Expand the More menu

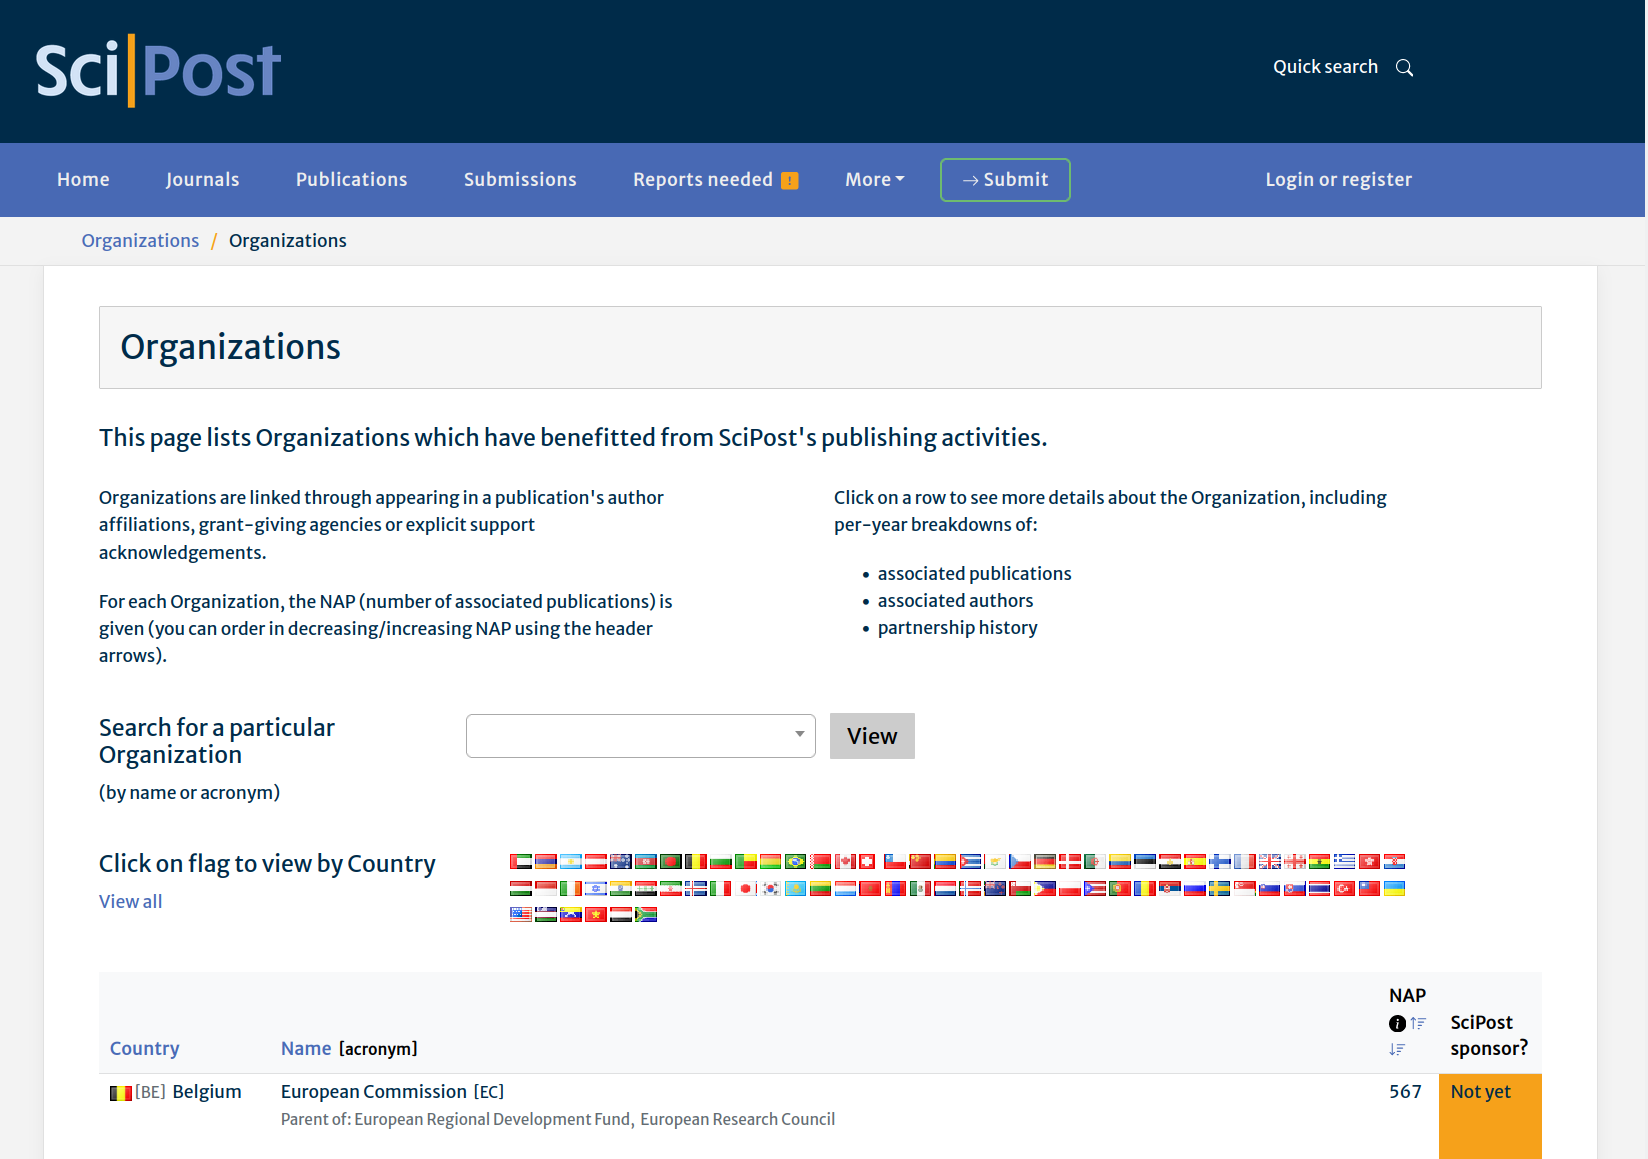point(874,180)
